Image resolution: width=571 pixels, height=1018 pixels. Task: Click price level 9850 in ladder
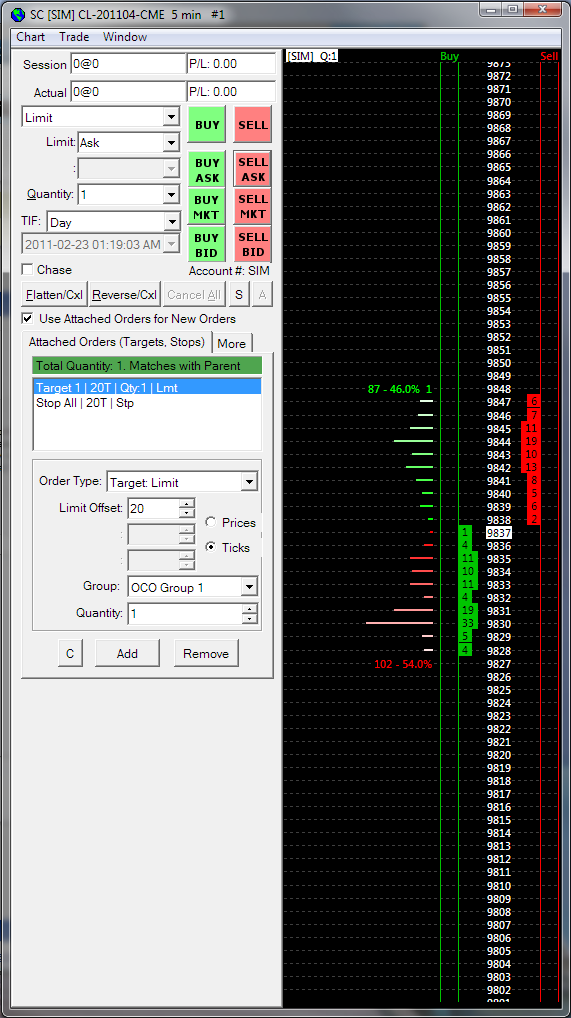(499, 363)
